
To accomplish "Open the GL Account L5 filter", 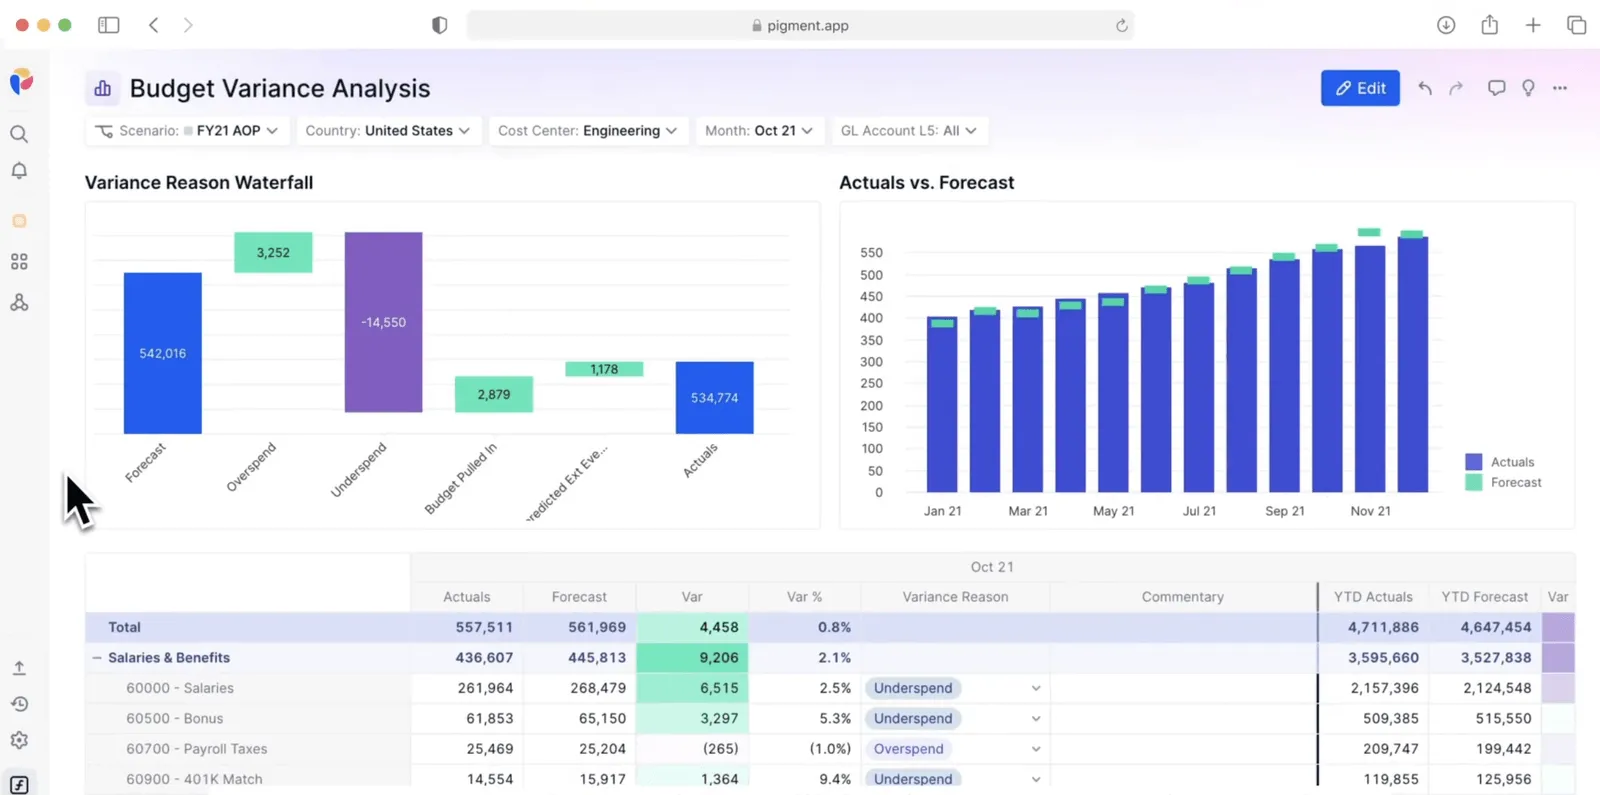I will (x=909, y=131).
